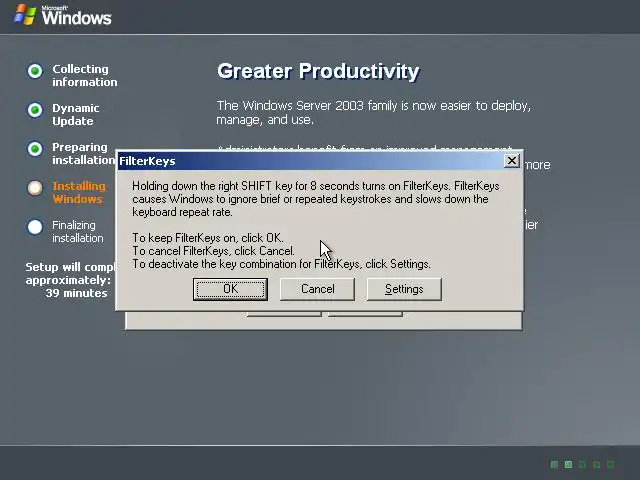Click Cancel in the FilterKeys dialog

pos(317,289)
